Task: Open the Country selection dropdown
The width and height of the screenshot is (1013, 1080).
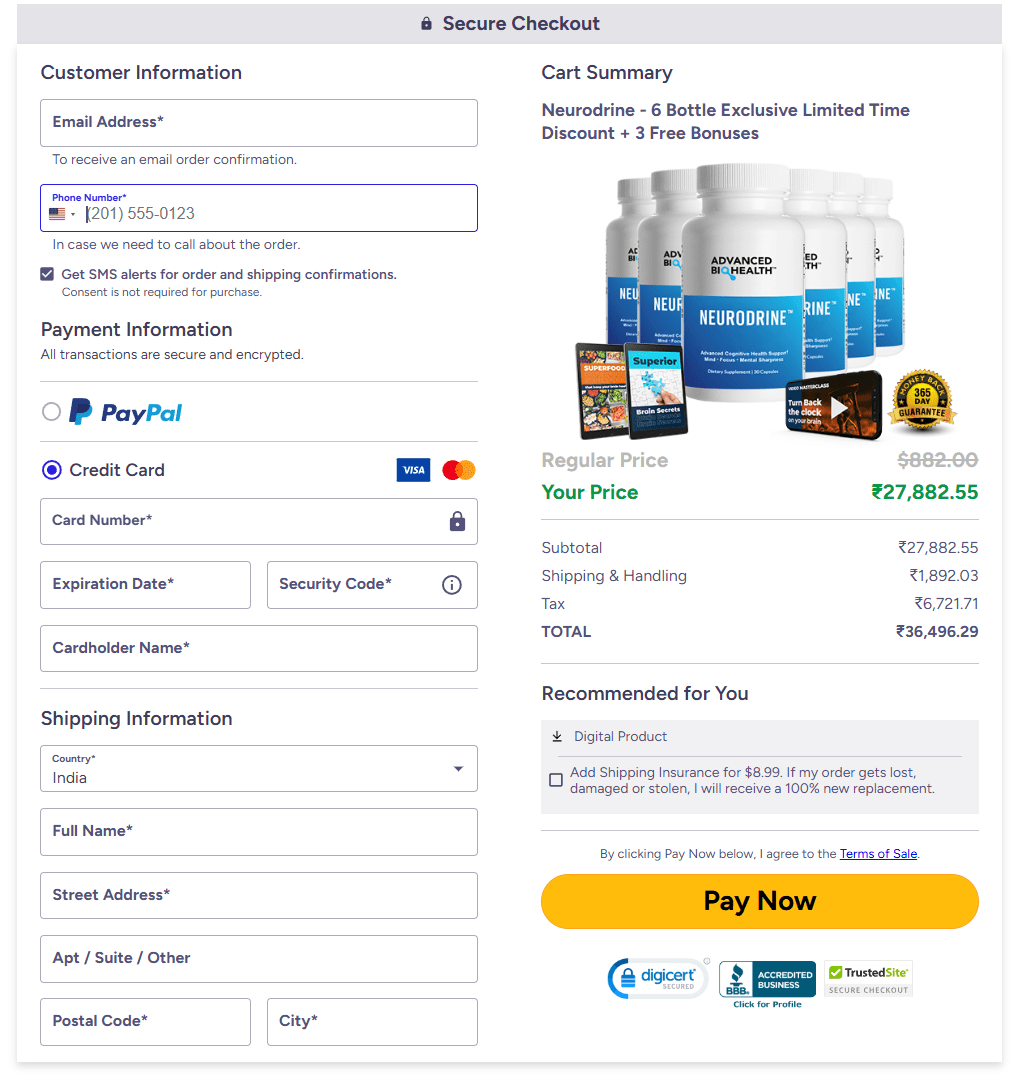Action: 459,768
